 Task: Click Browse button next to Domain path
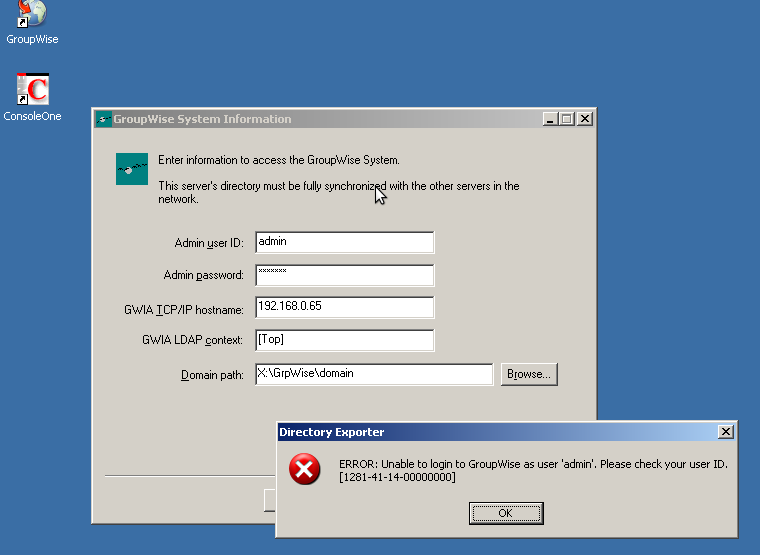coord(529,374)
